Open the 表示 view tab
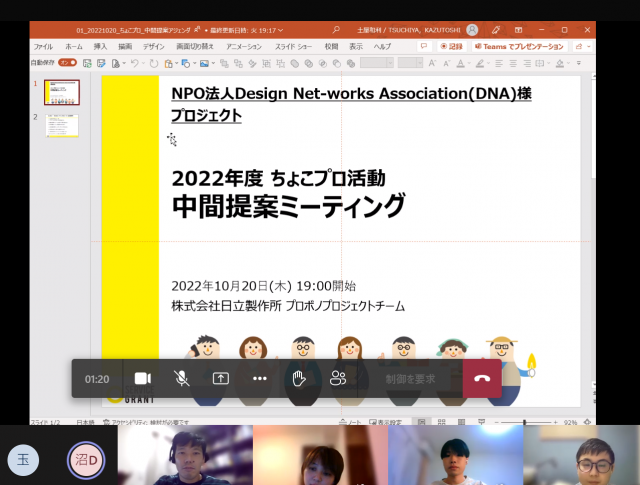This screenshot has width=640, height=485. tap(356, 47)
